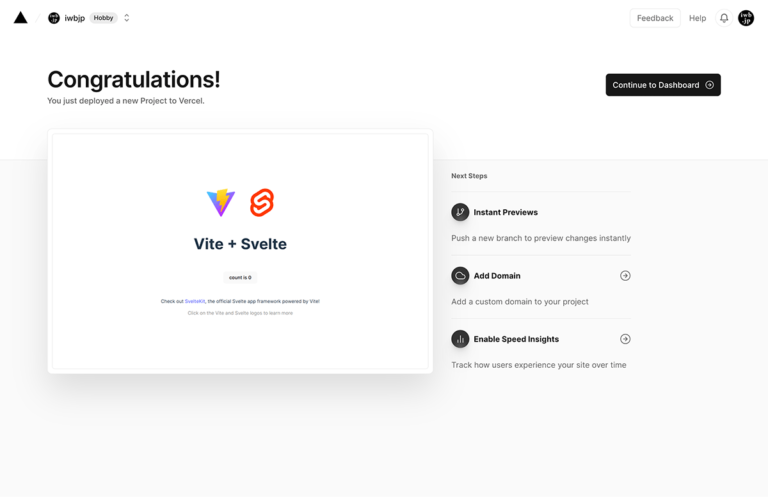Click the iwbjp team avatar icon
The width and height of the screenshot is (768, 497).
click(x=54, y=18)
